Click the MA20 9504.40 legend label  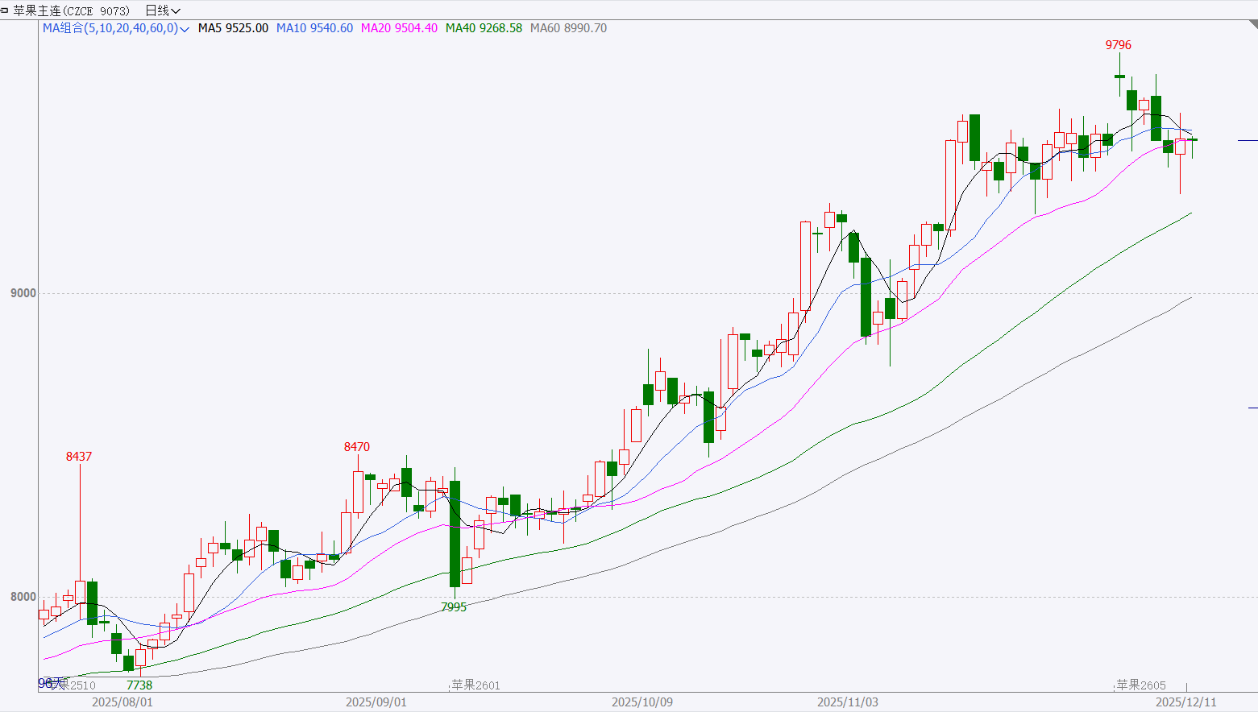[399, 28]
